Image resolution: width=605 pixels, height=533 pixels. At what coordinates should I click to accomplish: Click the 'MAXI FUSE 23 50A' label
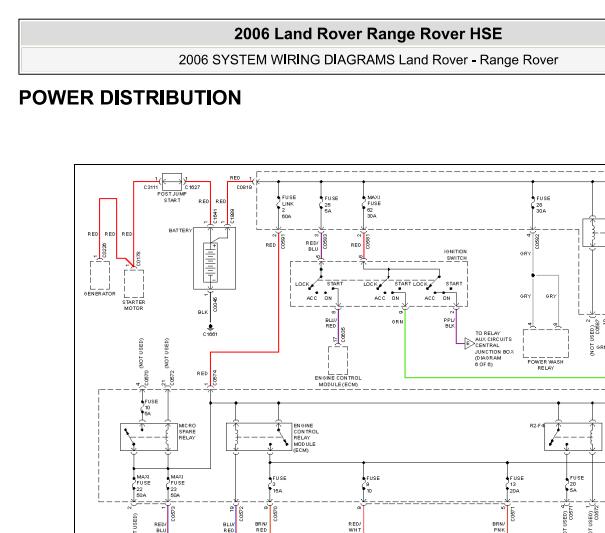[177, 486]
